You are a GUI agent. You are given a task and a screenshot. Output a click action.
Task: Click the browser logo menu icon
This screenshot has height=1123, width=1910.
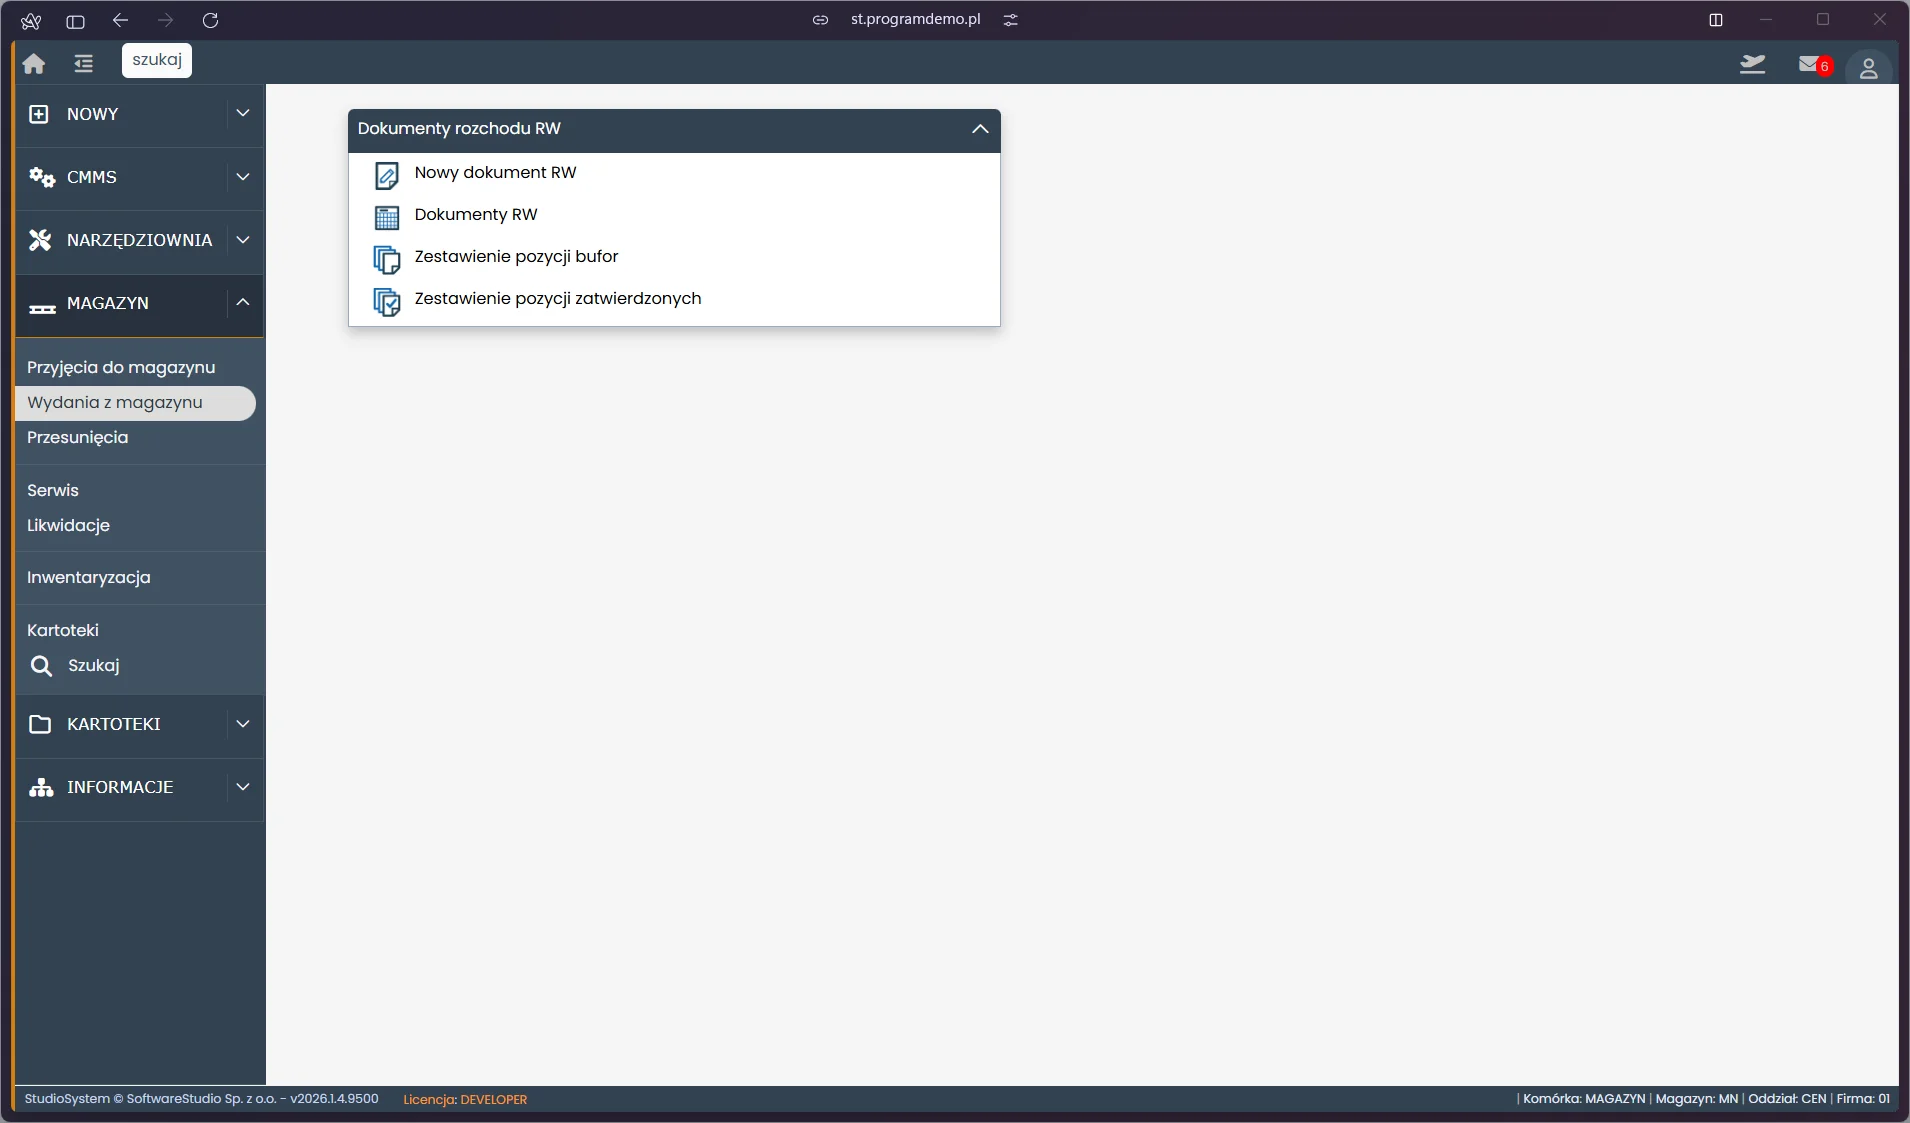tap(31, 20)
